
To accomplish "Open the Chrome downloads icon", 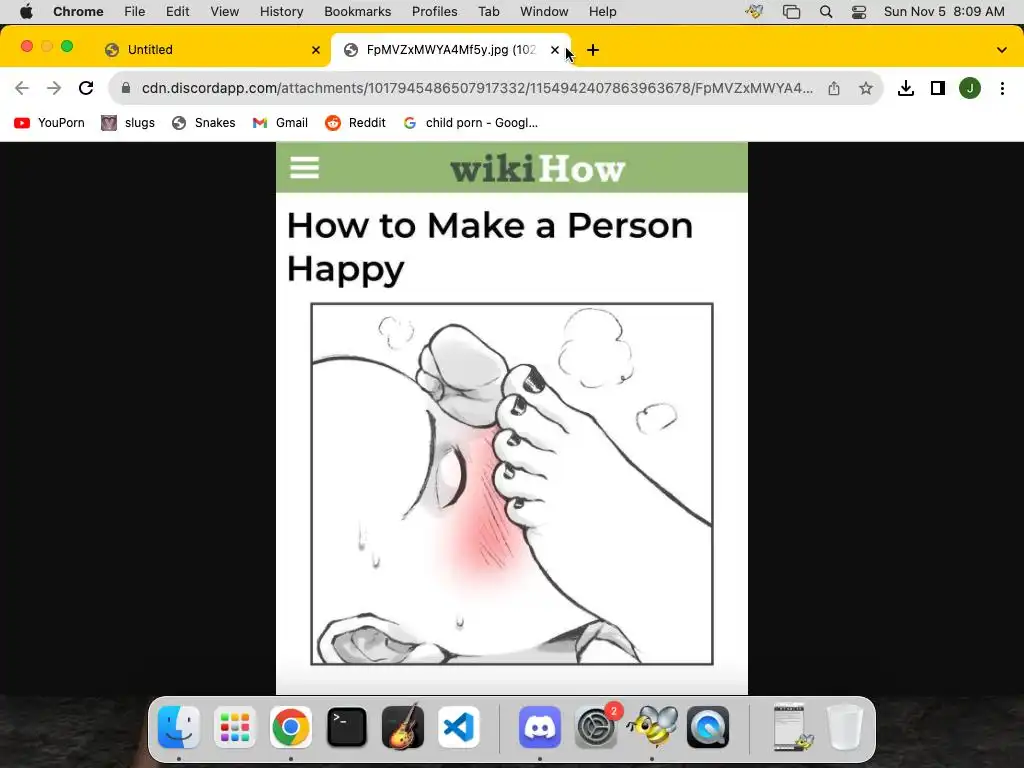I will pos(906,88).
